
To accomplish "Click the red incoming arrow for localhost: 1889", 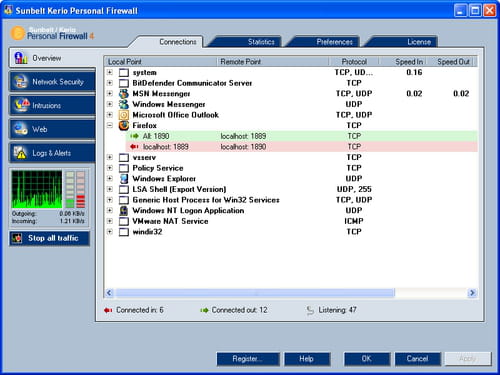I will pyautogui.click(x=134, y=147).
